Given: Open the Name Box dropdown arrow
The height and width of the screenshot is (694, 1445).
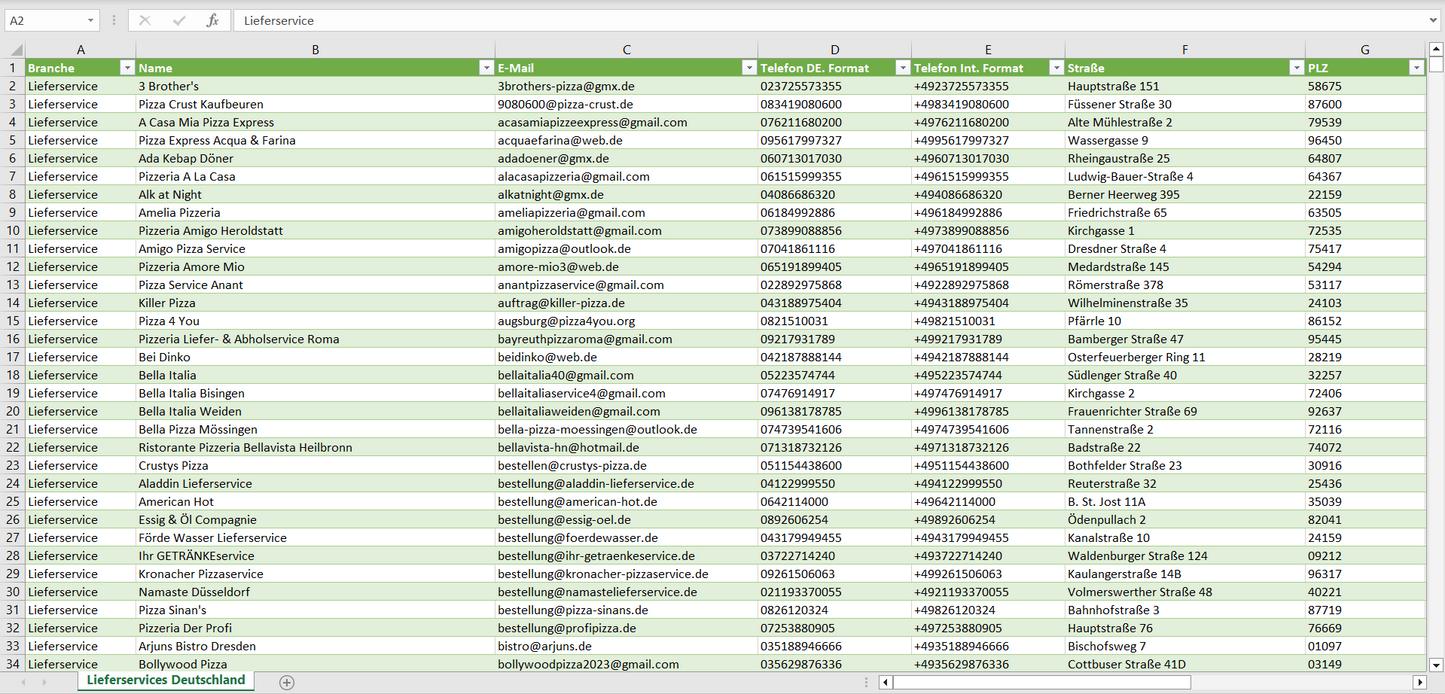Looking at the screenshot, I should point(90,20).
